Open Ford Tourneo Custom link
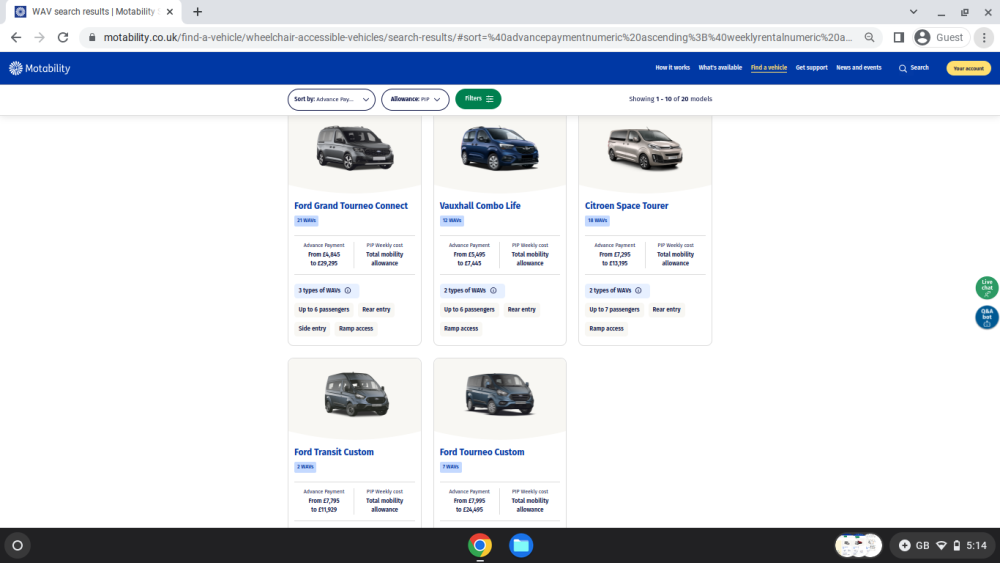Image resolution: width=1000 pixels, height=563 pixels. pos(482,452)
